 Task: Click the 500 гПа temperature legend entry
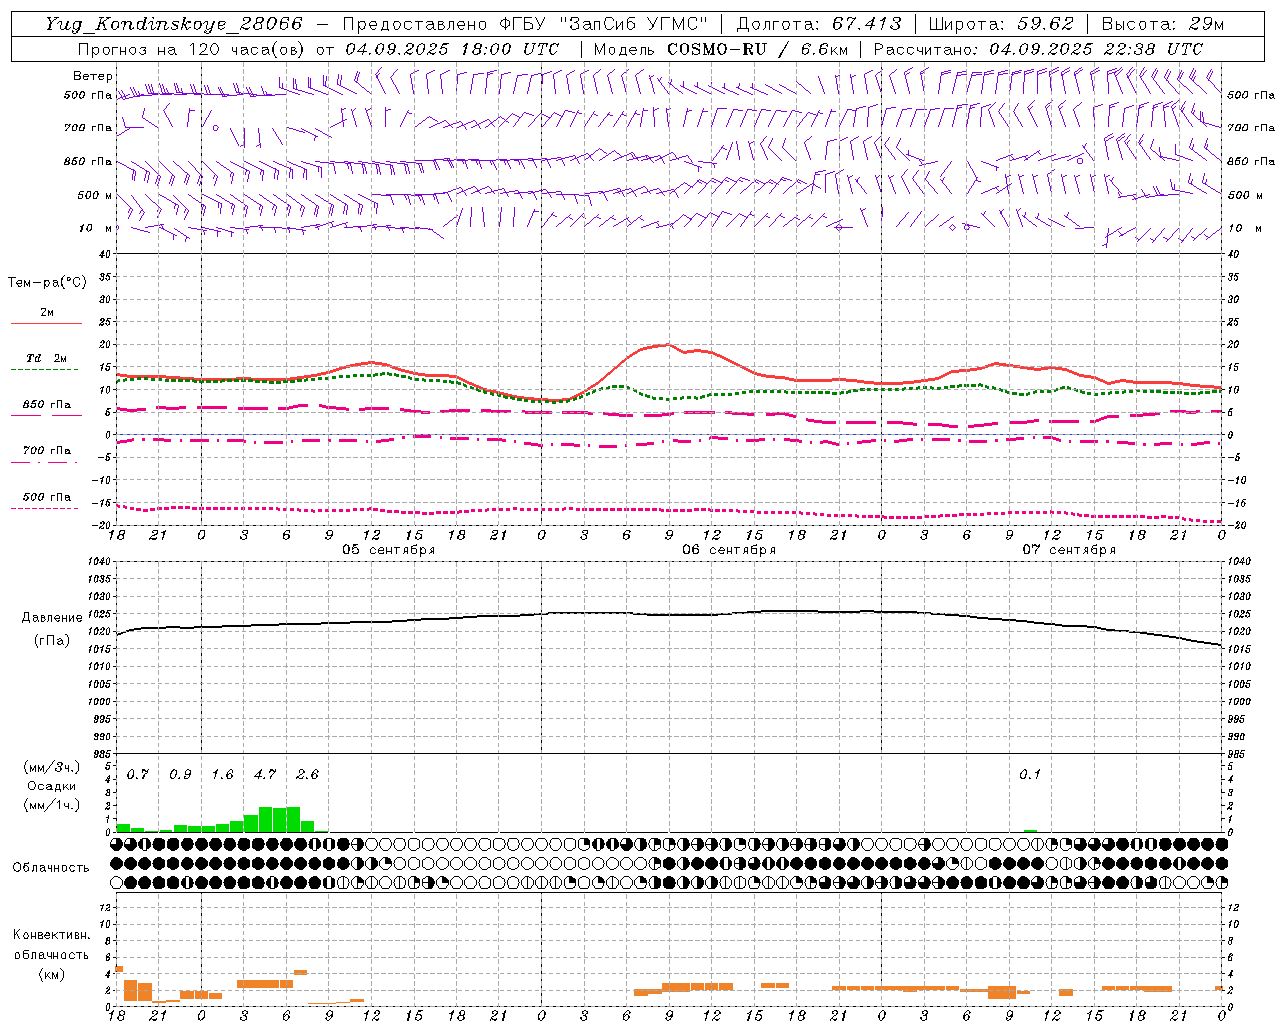pos(47,497)
